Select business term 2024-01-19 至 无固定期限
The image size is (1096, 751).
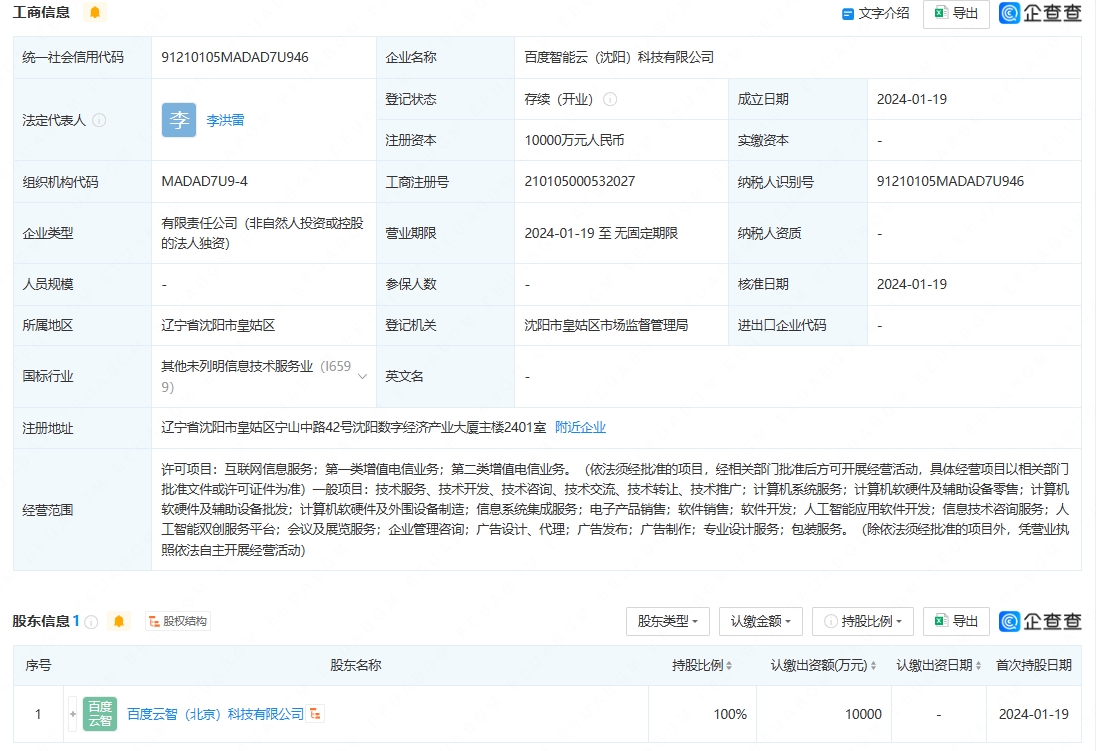pyautogui.click(x=601, y=234)
